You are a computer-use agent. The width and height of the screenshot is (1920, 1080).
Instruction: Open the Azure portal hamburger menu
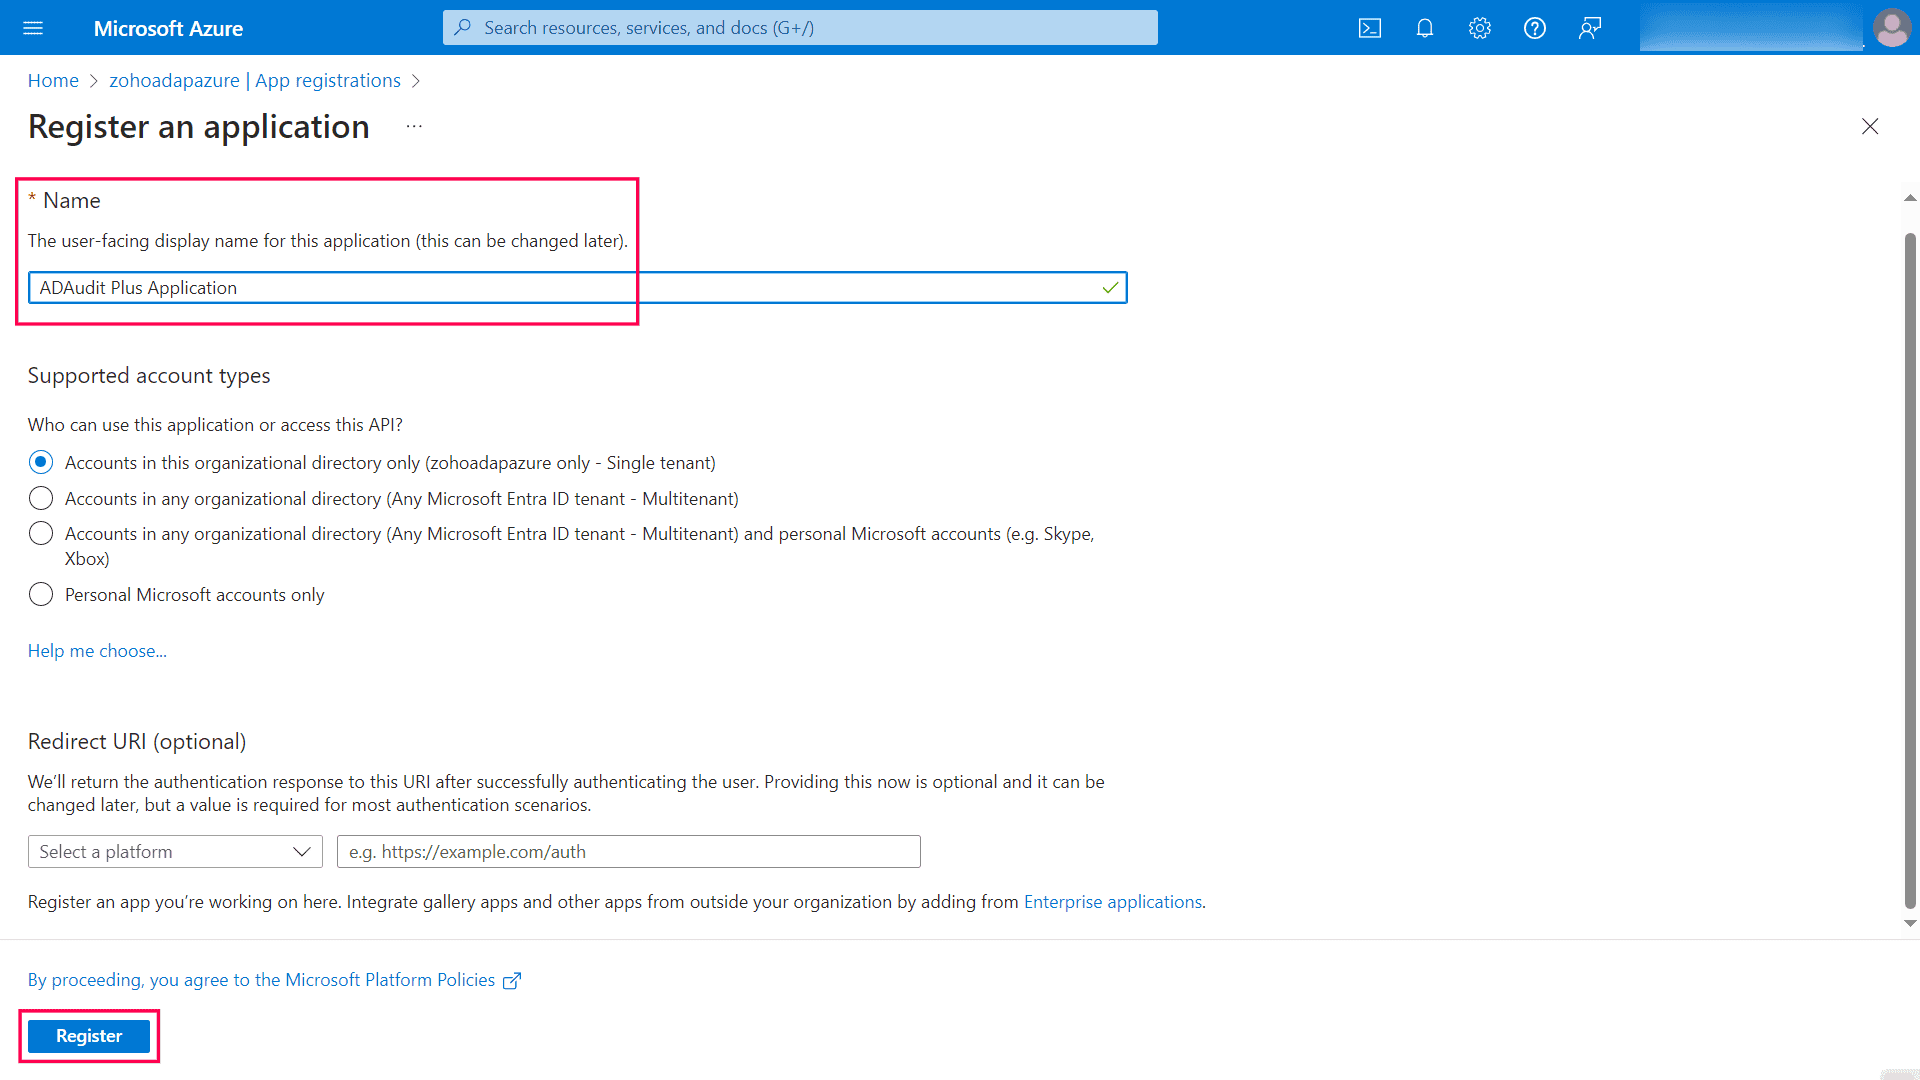coord(33,27)
